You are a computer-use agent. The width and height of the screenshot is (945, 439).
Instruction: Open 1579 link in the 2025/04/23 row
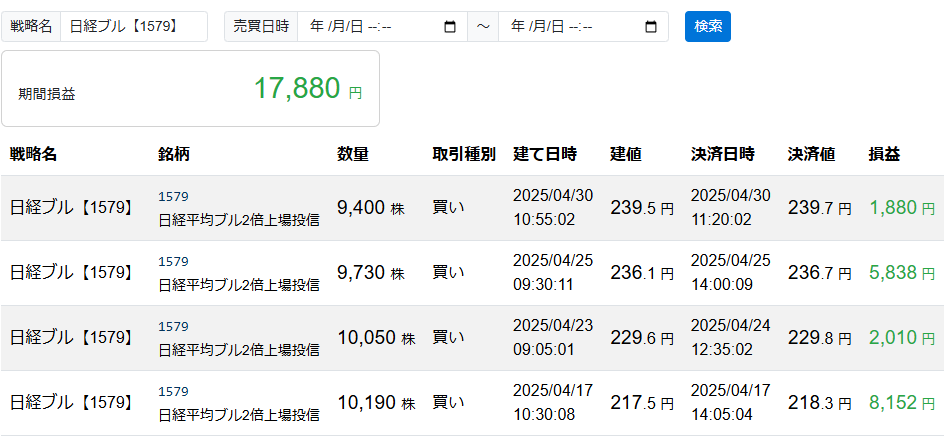pyautogui.click(x=174, y=327)
